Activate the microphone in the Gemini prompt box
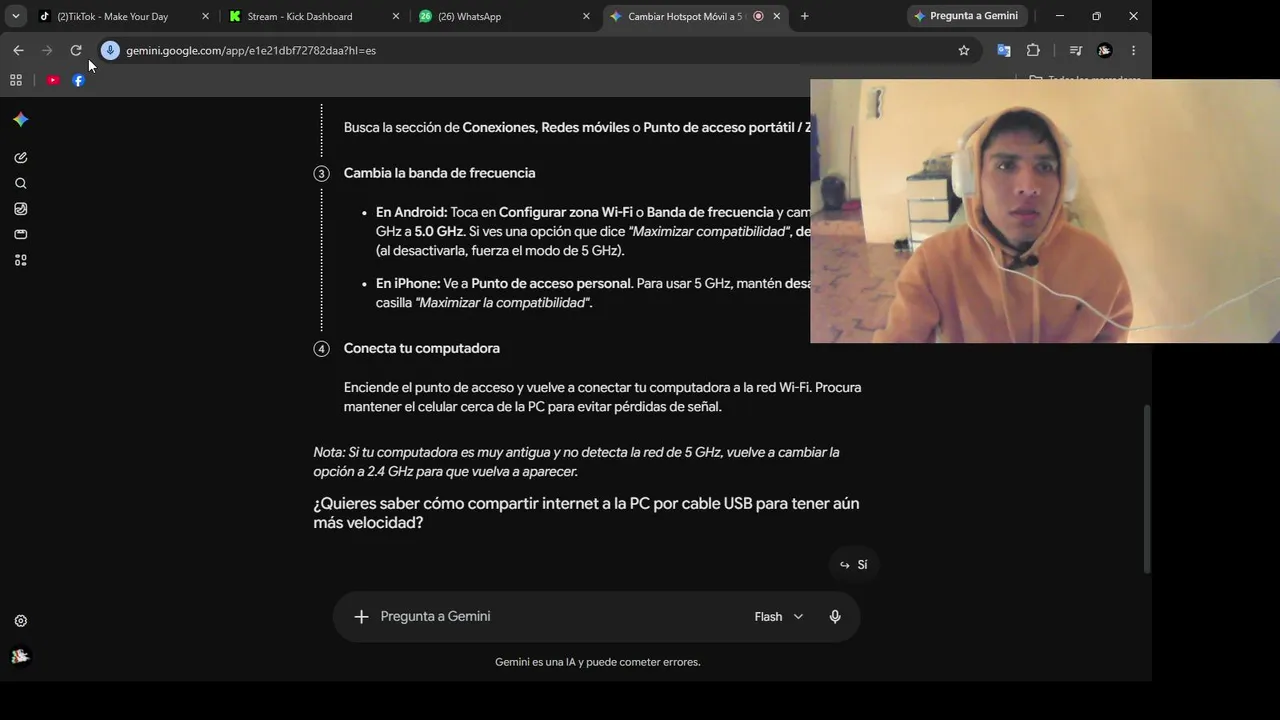Image resolution: width=1280 pixels, height=720 pixels. 835,617
